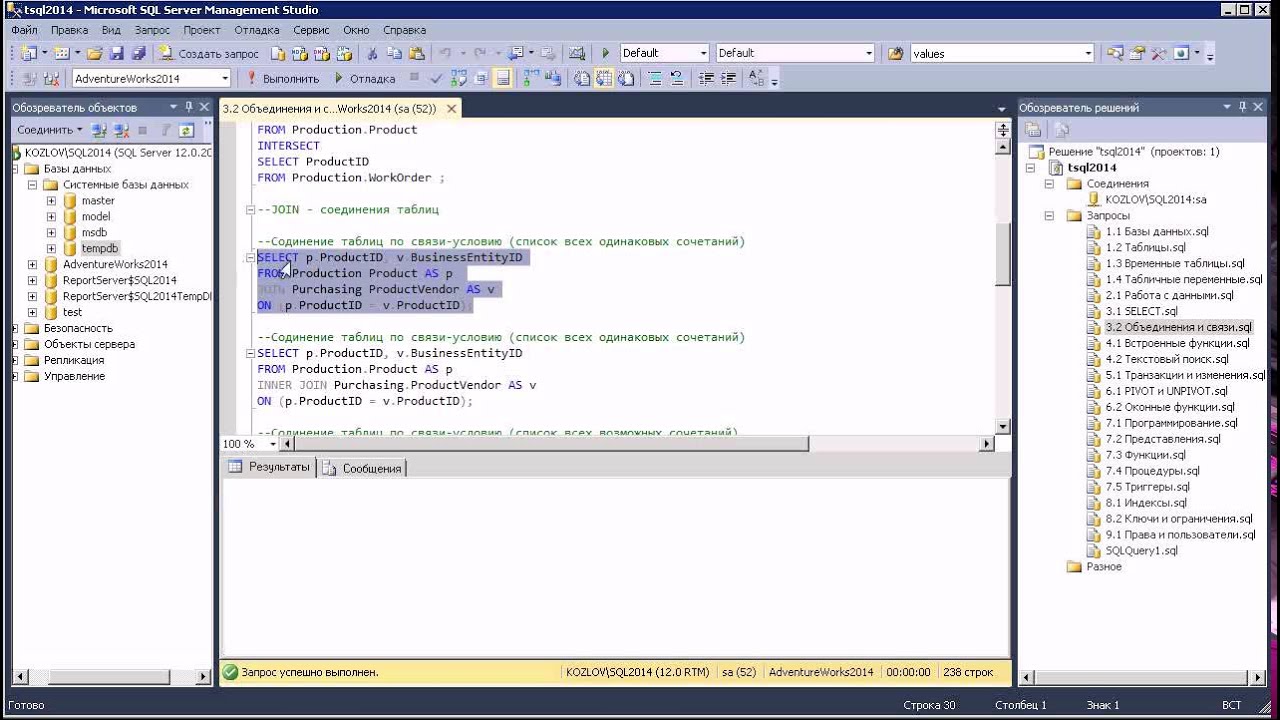Viewport: 1280px width, 720px height.
Task: Create new query with Создать запрос
Action: pyautogui.click(x=209, y=54)
